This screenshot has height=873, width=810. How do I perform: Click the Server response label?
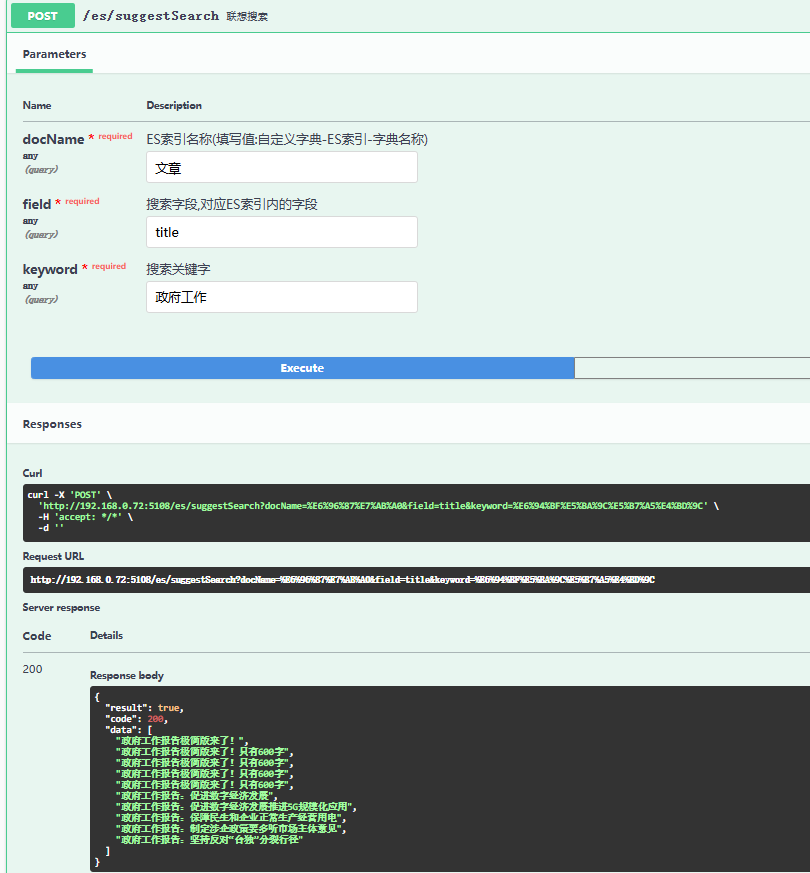click(x=61, y=607)
